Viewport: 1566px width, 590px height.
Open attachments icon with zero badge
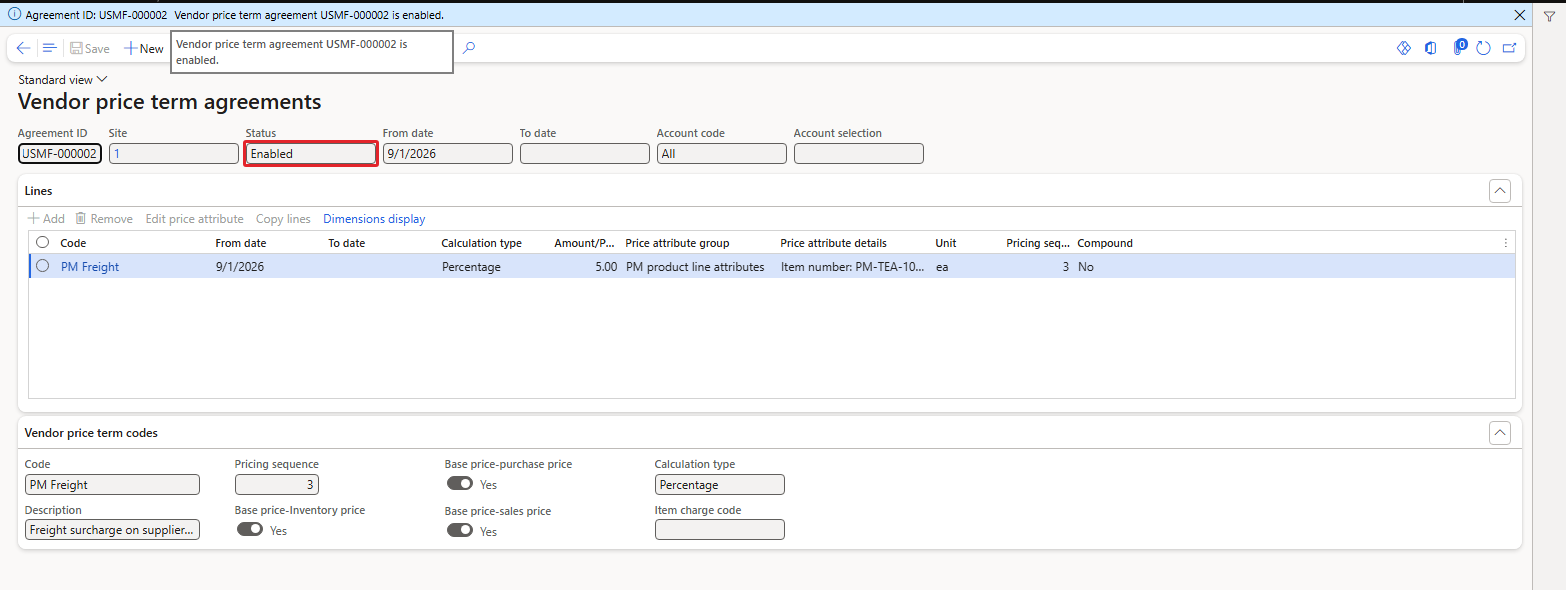click(1459, 47)
